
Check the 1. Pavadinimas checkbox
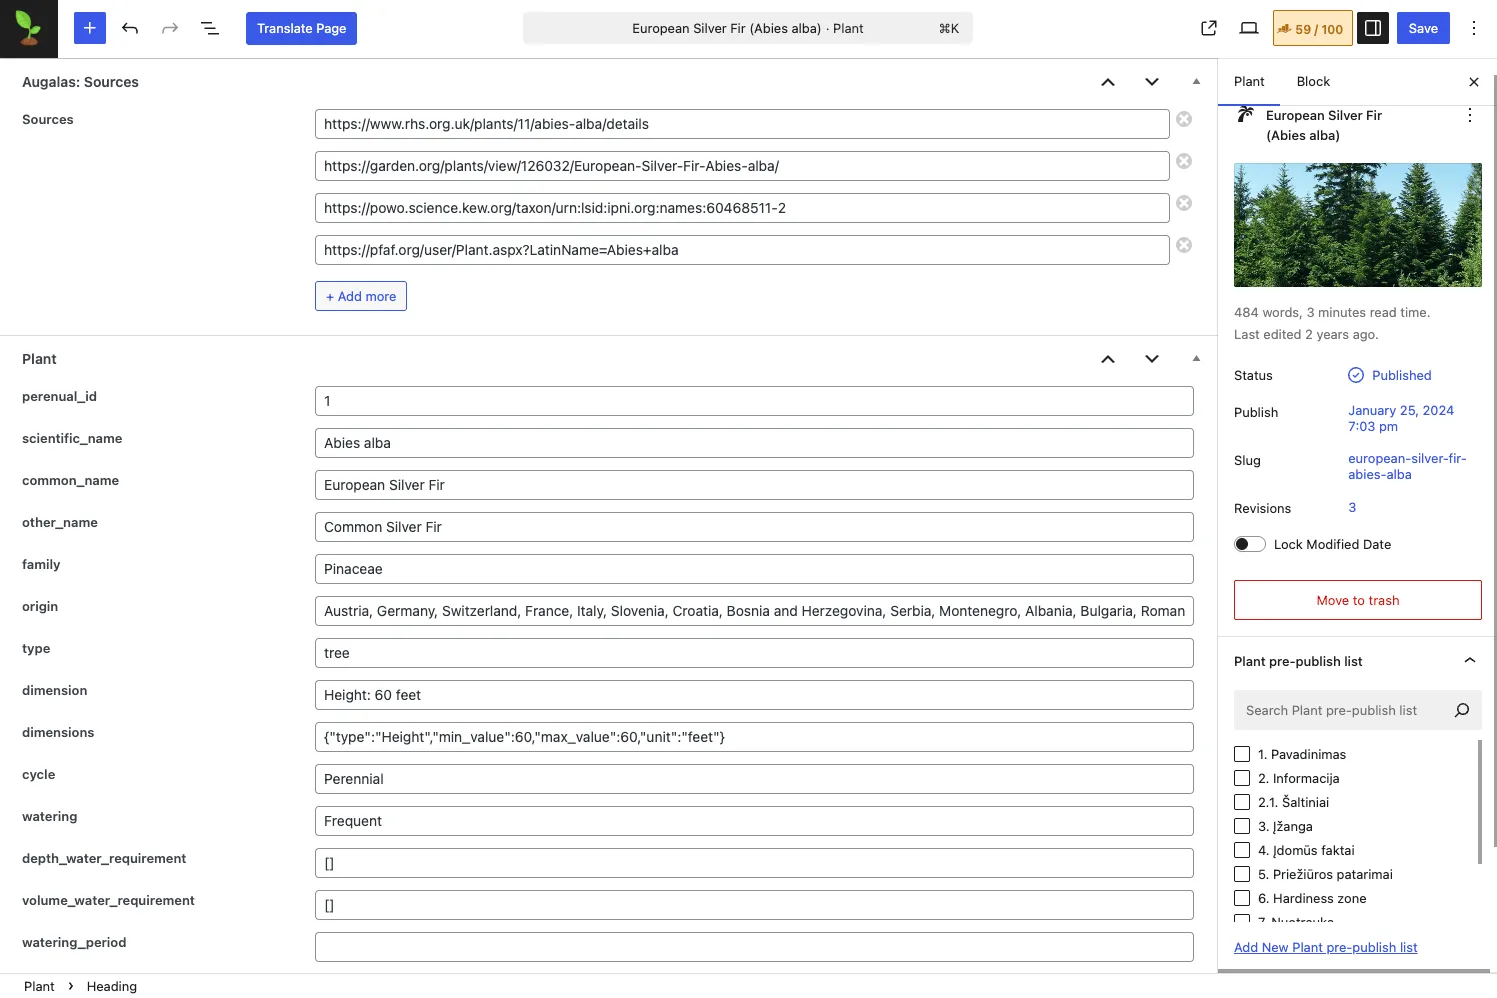click(1242, 754)
